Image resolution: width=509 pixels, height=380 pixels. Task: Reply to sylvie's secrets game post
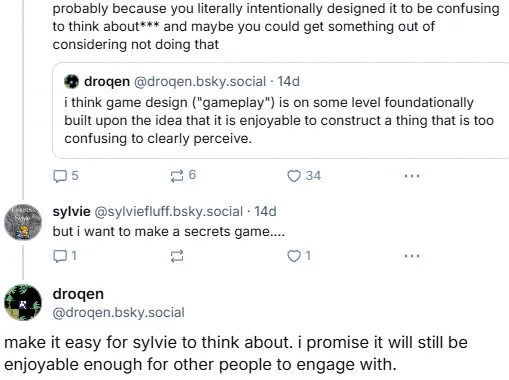[x=65, y=256]
